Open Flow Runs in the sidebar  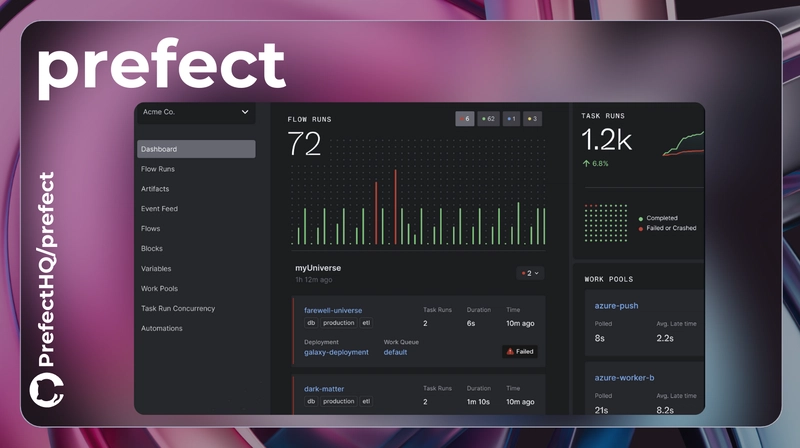click(x=158, y=169)
